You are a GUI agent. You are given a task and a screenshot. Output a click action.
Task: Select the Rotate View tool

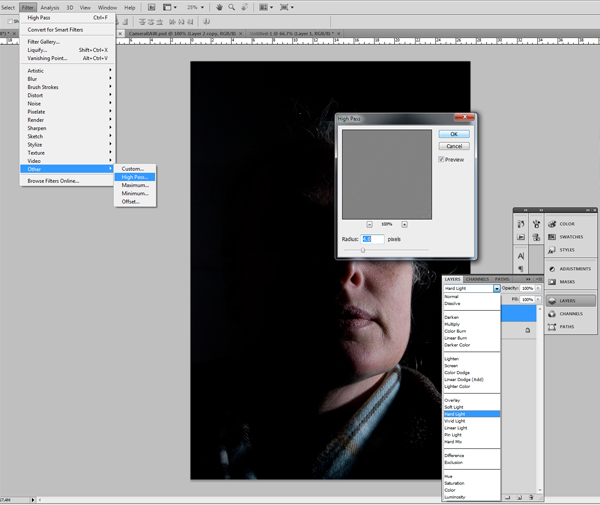[x=245, y=7]
